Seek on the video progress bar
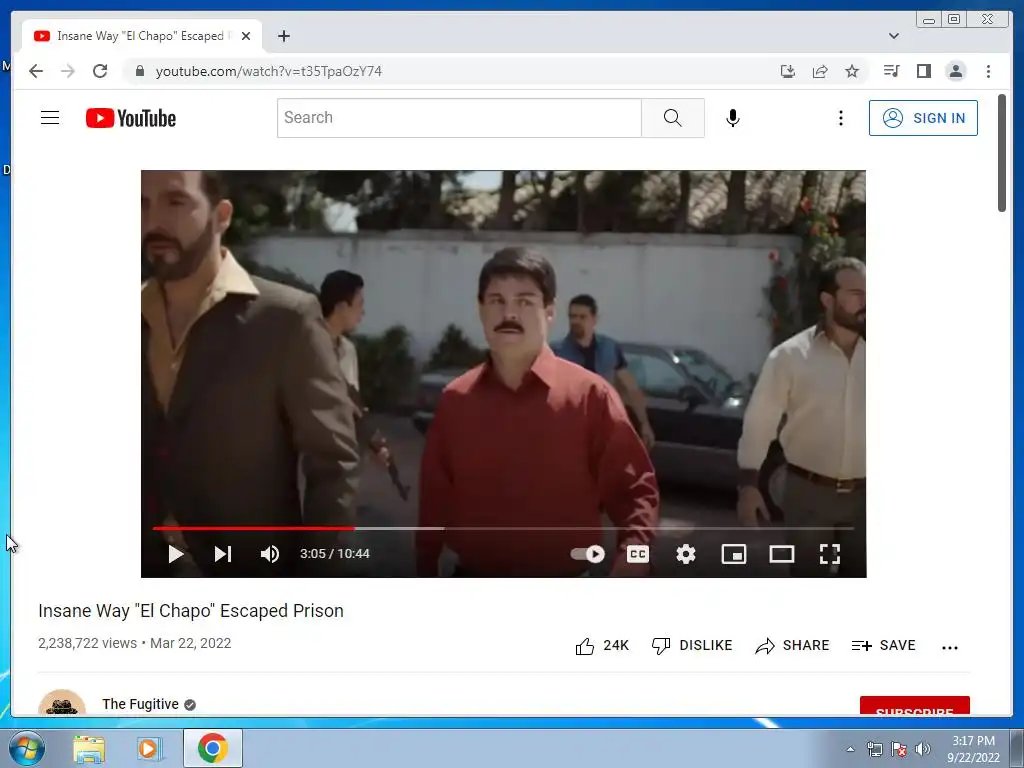The height and width of the screenshot is (768, 1024). tap(503, 528)
